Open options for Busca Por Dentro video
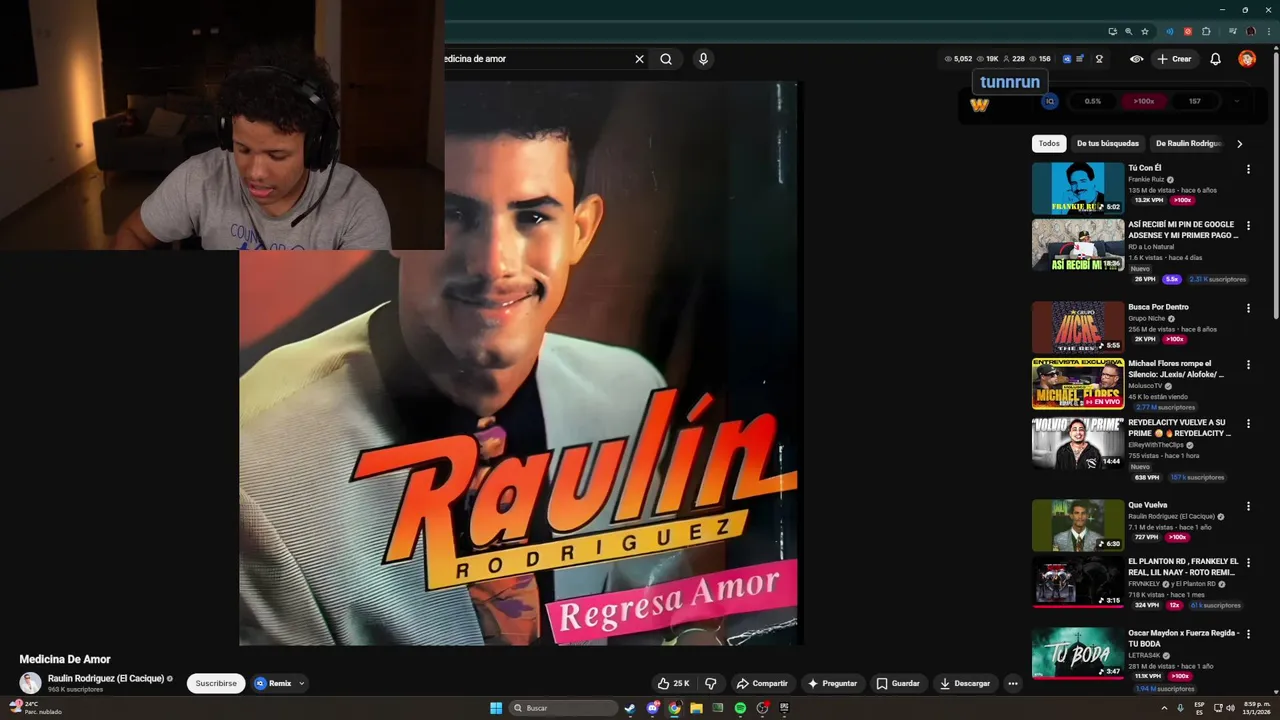1280x720 pixels. (x=1248, y=308)
